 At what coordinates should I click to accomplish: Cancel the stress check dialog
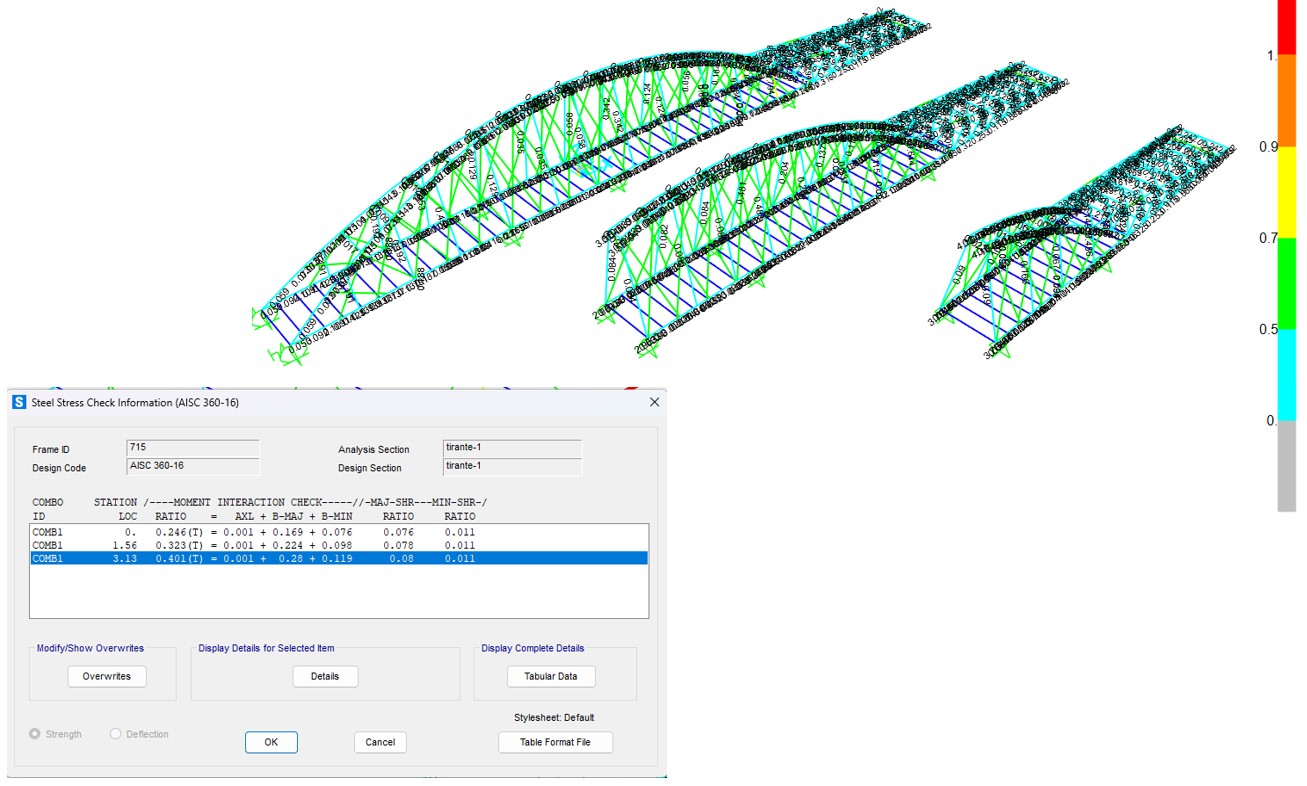(x=380, y=742)
